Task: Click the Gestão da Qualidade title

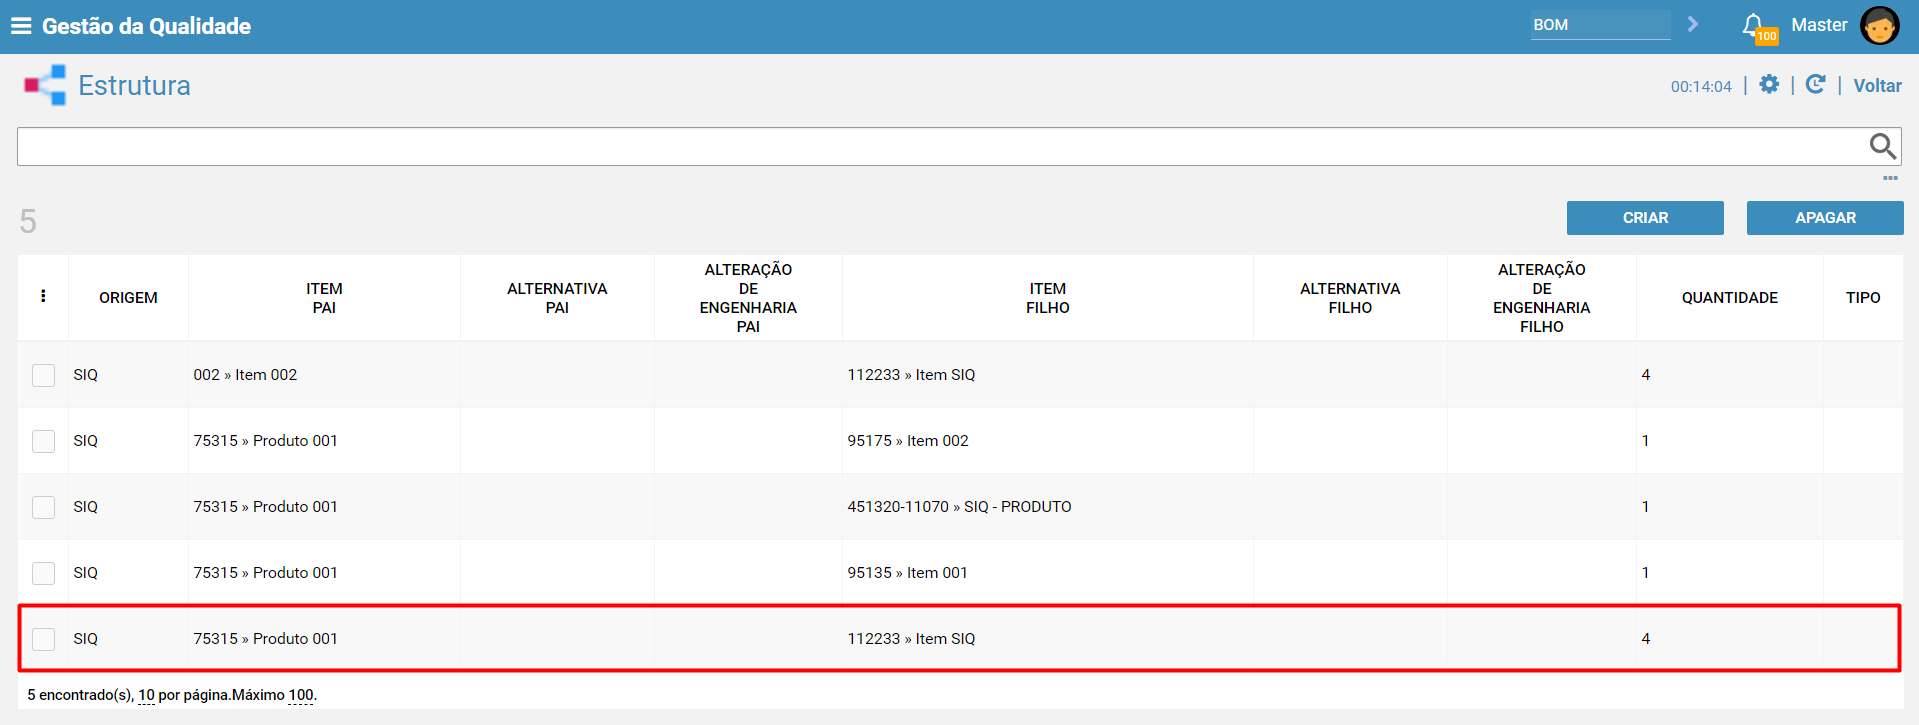Action: [x=146, y=26]
